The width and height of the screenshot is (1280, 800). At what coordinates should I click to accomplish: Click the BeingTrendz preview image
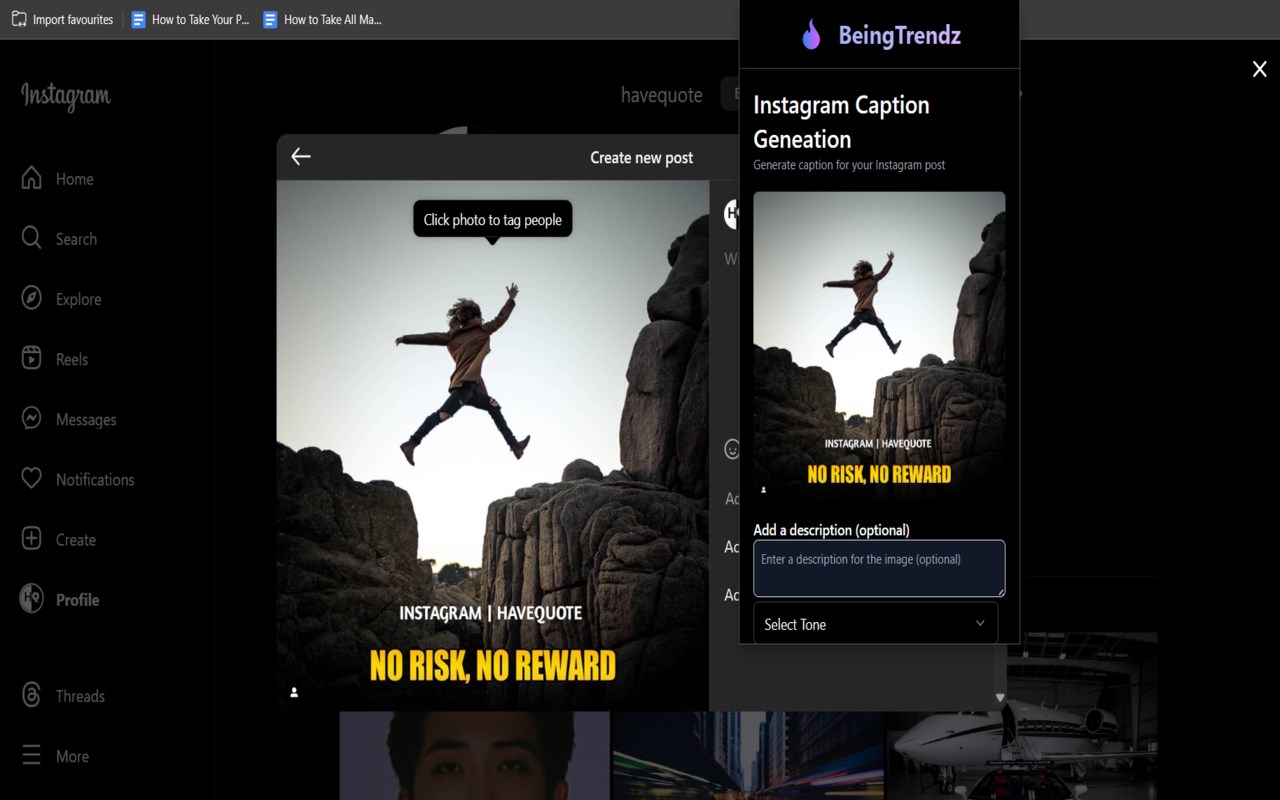tap(879, 348)
